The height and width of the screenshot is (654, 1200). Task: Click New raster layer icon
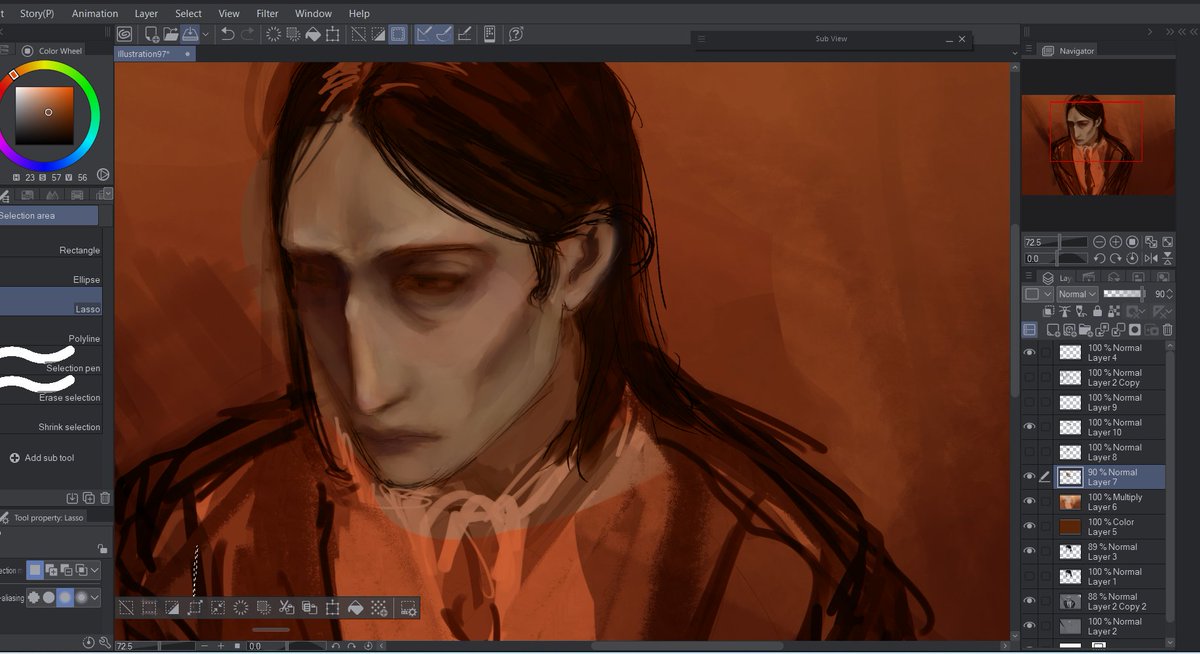(x=1053, y=330)
